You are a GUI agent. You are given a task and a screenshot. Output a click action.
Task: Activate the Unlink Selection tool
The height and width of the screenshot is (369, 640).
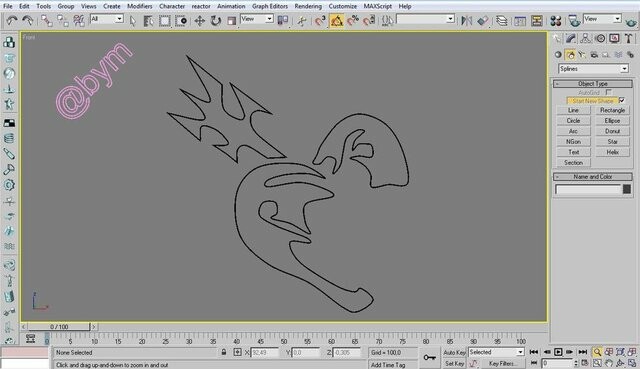[x=62, y=20]
